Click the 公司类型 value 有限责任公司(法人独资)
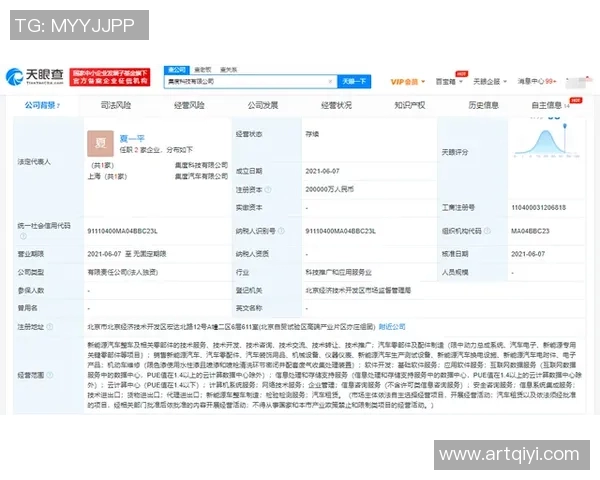The image size is (600, 480). [x=122, y=272]
